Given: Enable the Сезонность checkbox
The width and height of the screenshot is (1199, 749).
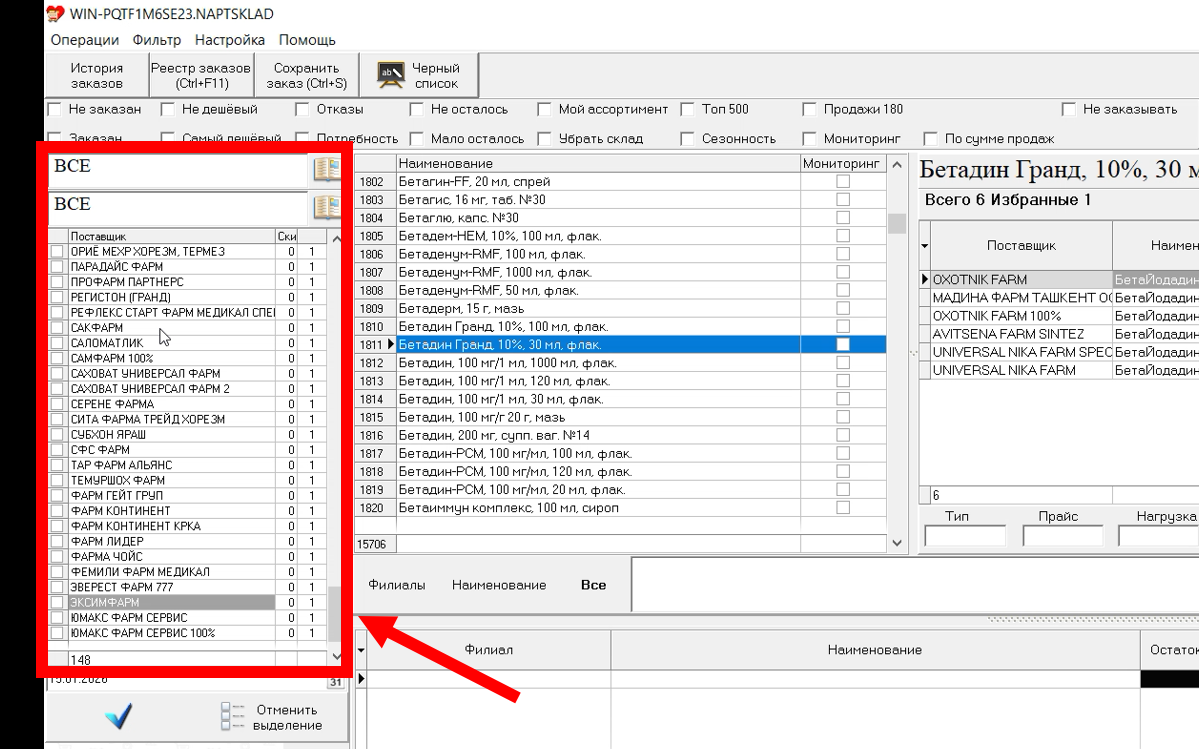Looking at the screenshot, I should point(687,138).
